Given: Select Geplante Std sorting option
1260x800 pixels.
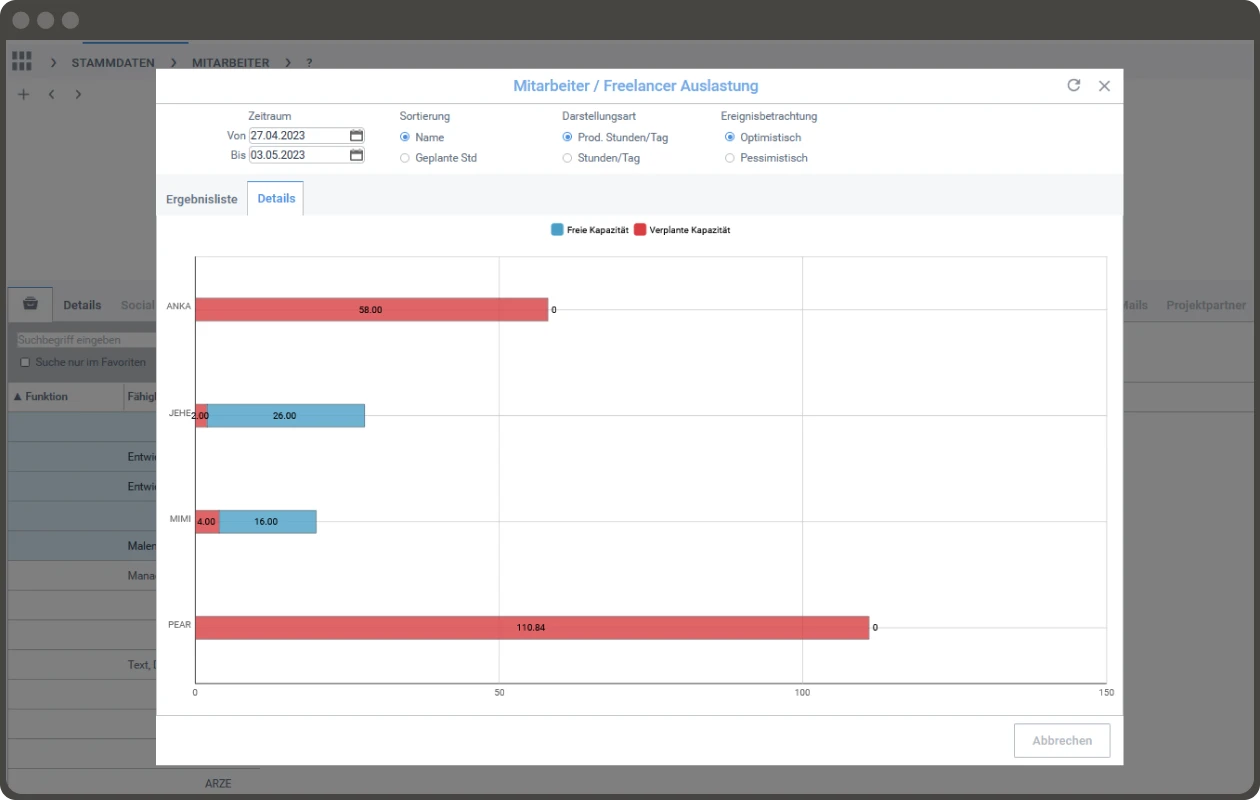Looking at the screenshot, I should click(x=405, y=158).
